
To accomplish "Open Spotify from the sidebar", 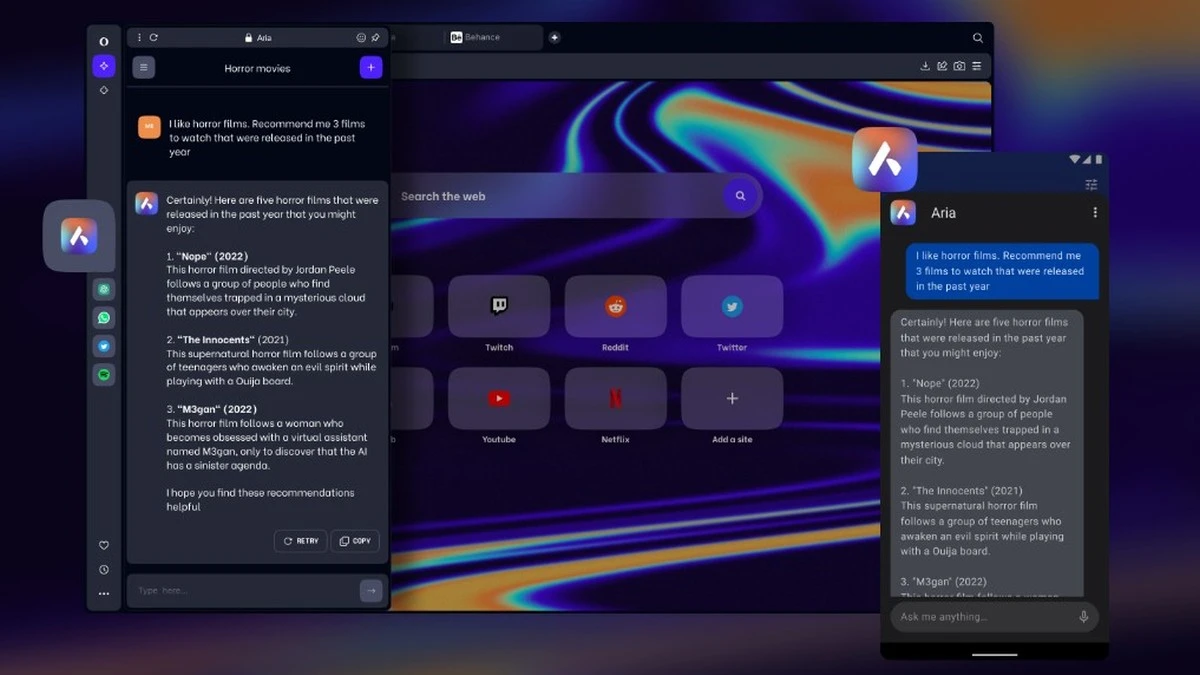I will click(104, 375).
